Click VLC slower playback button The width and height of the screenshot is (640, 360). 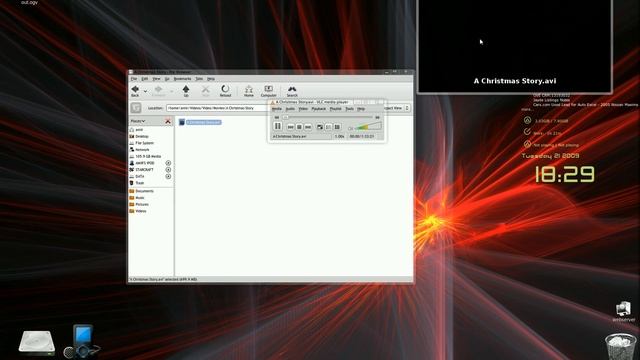[277, 118]
